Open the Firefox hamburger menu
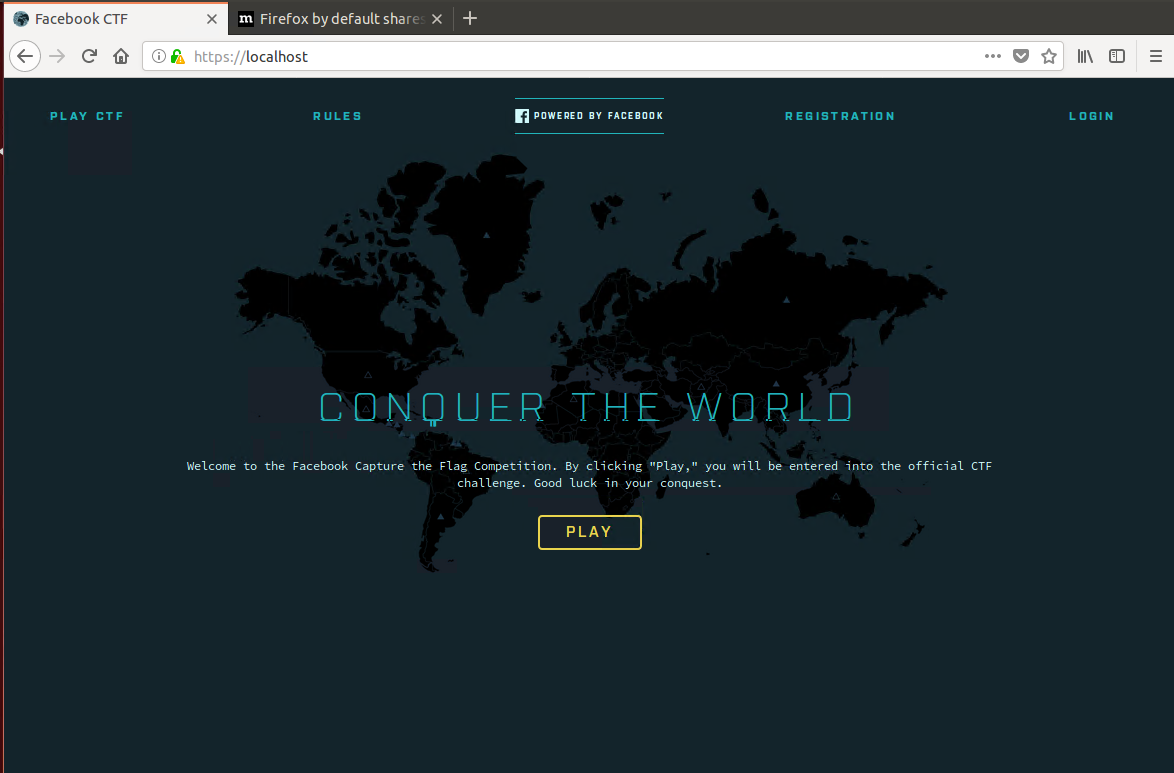This screenshot has height=773, width=1174. [1157, 56]
